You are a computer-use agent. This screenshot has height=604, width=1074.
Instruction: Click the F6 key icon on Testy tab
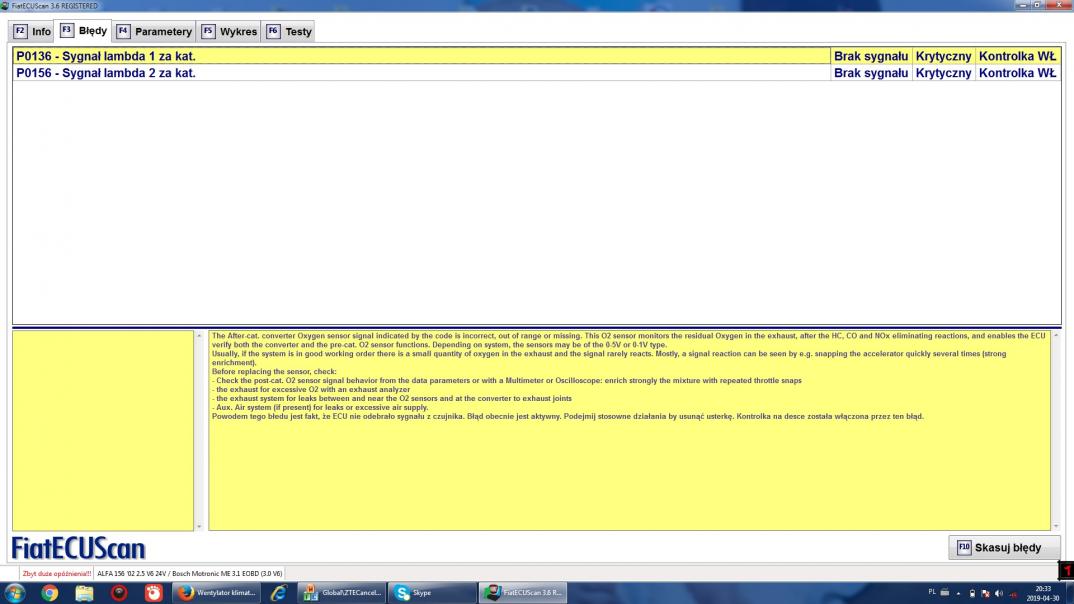click(x=273, y=32)
